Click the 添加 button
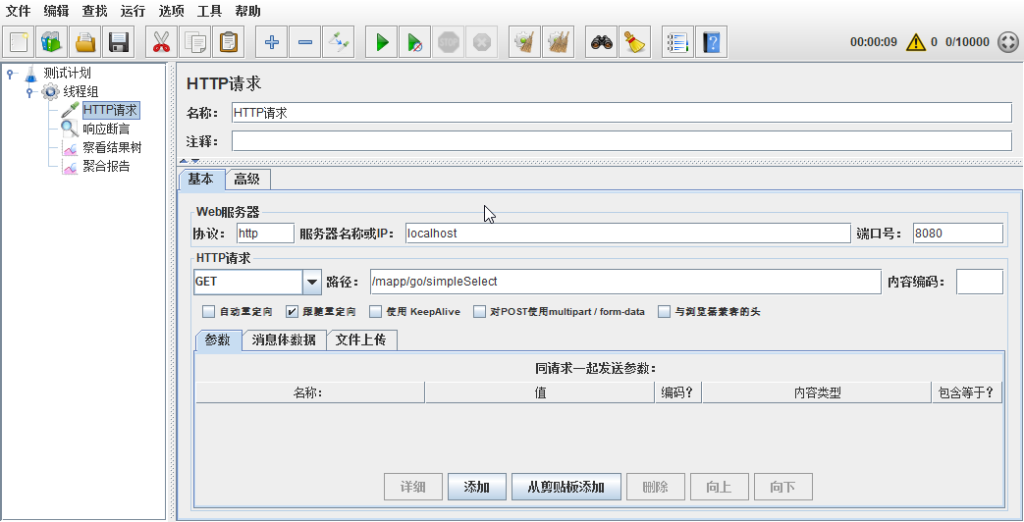Viewport: 1024px width, 522px height. click(477, 487)
